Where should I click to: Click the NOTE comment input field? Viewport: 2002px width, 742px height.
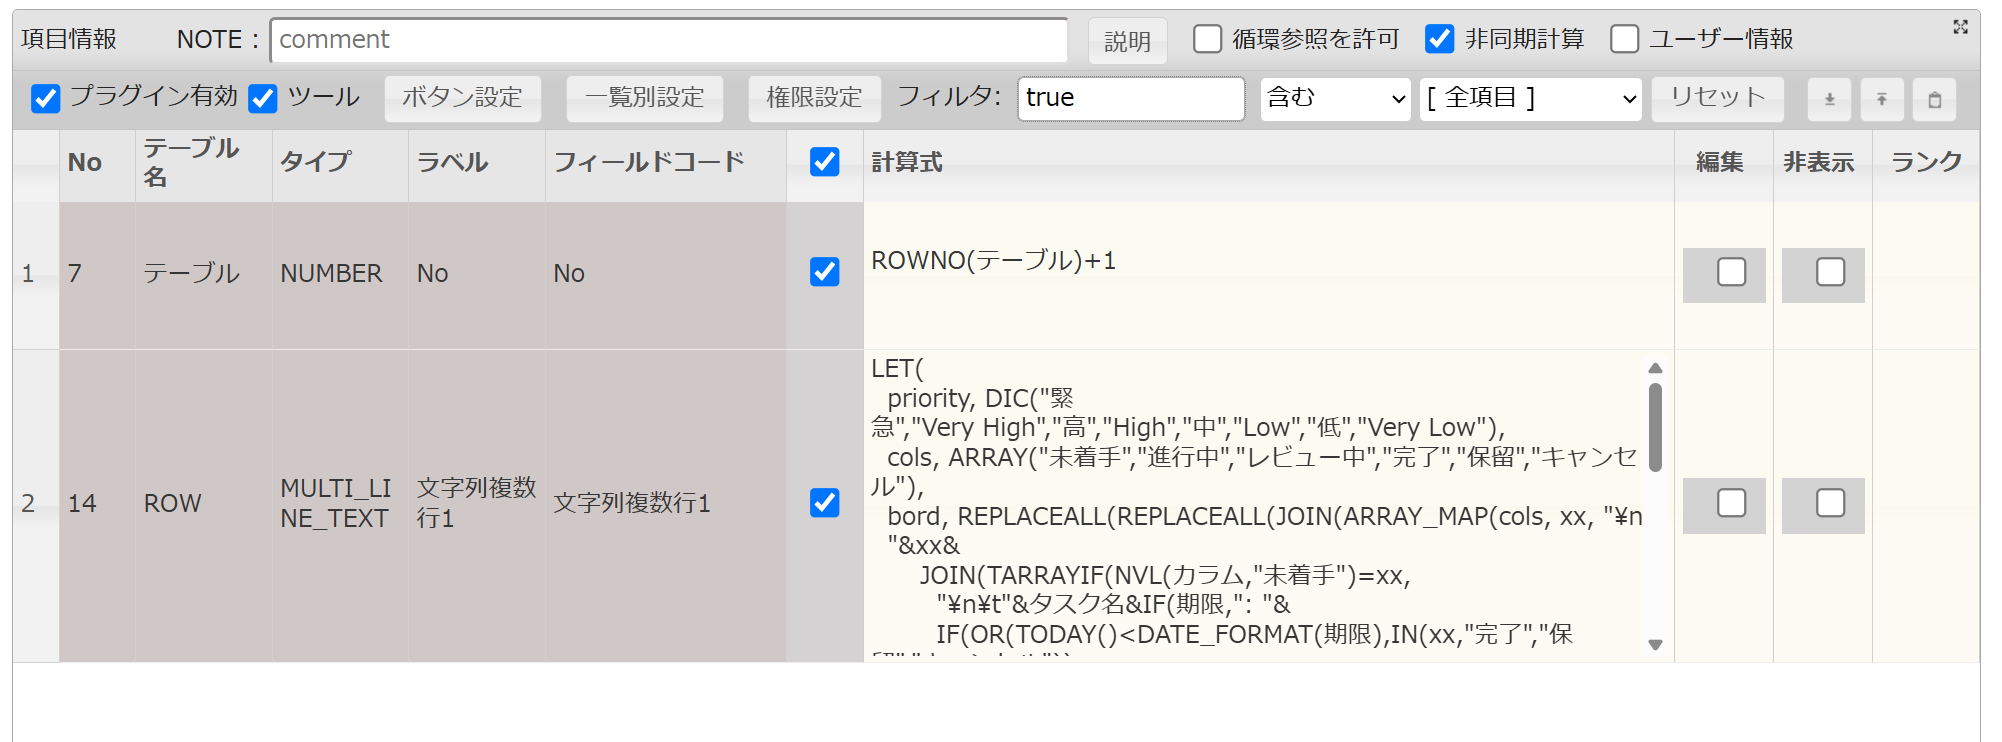coord(669,40)
